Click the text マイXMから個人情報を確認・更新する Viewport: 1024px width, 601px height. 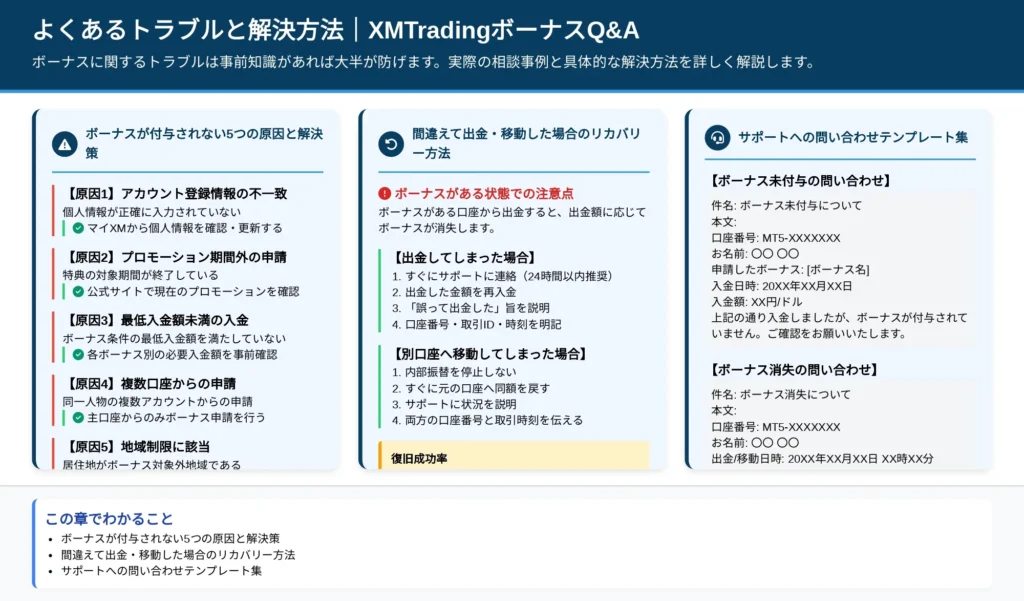[x=185, y=228]
